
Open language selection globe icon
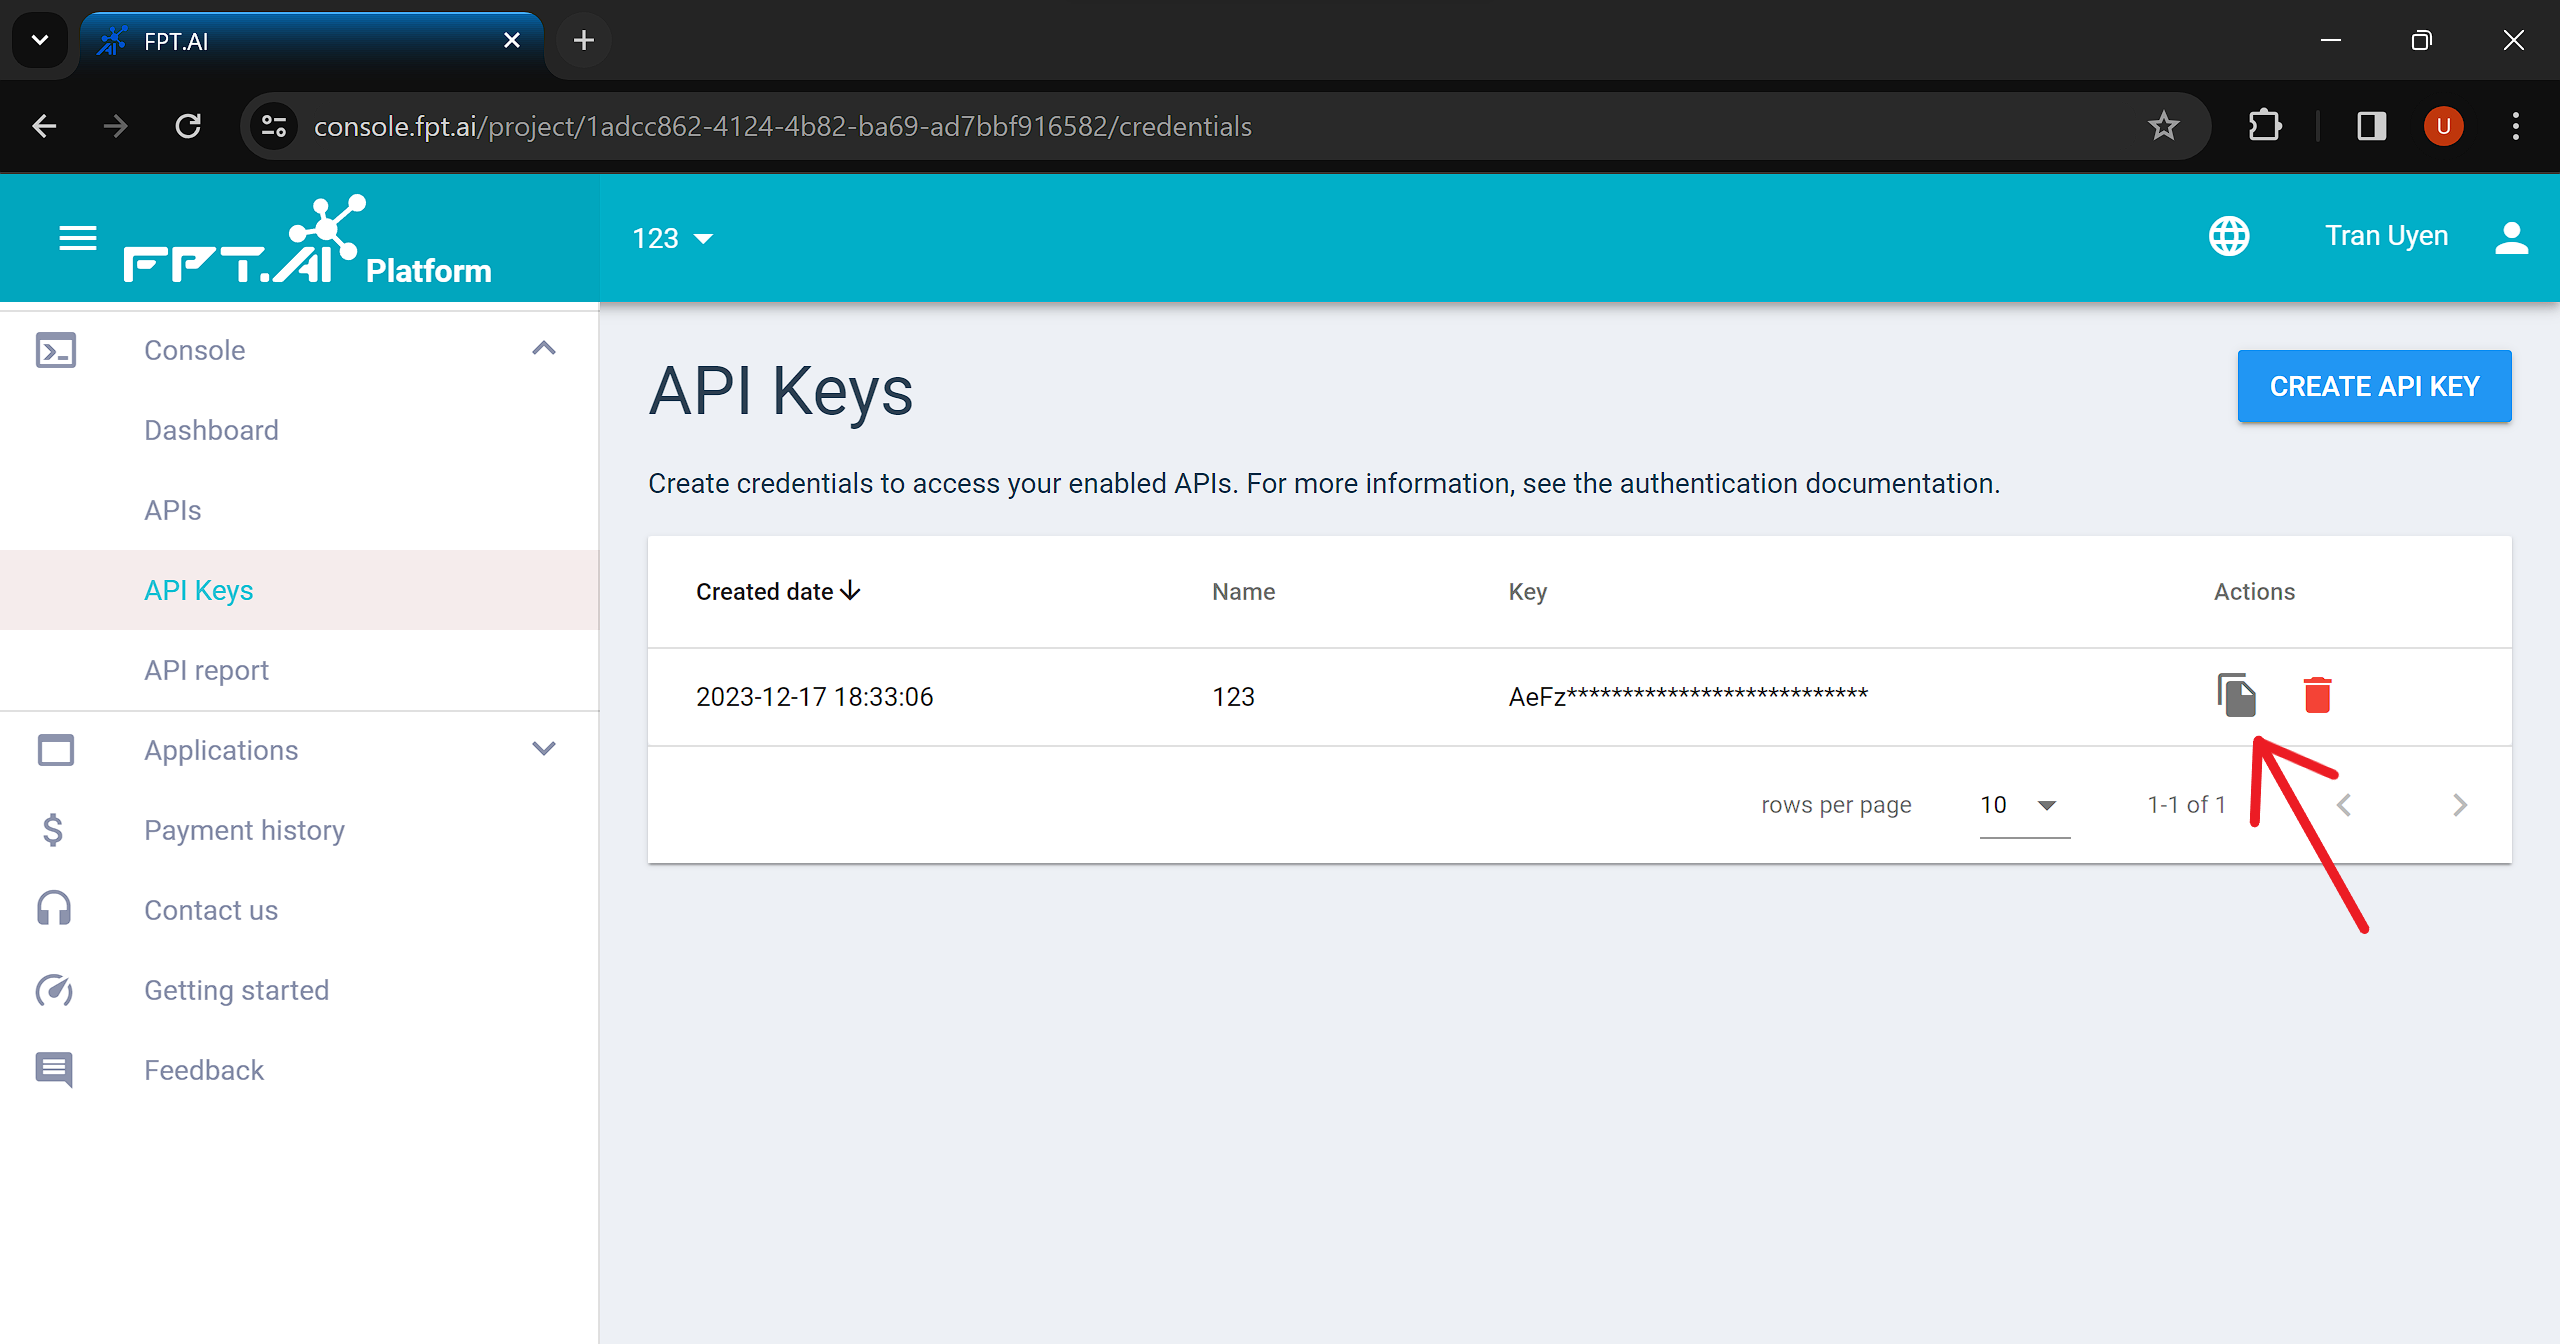tap(2229, 236)
